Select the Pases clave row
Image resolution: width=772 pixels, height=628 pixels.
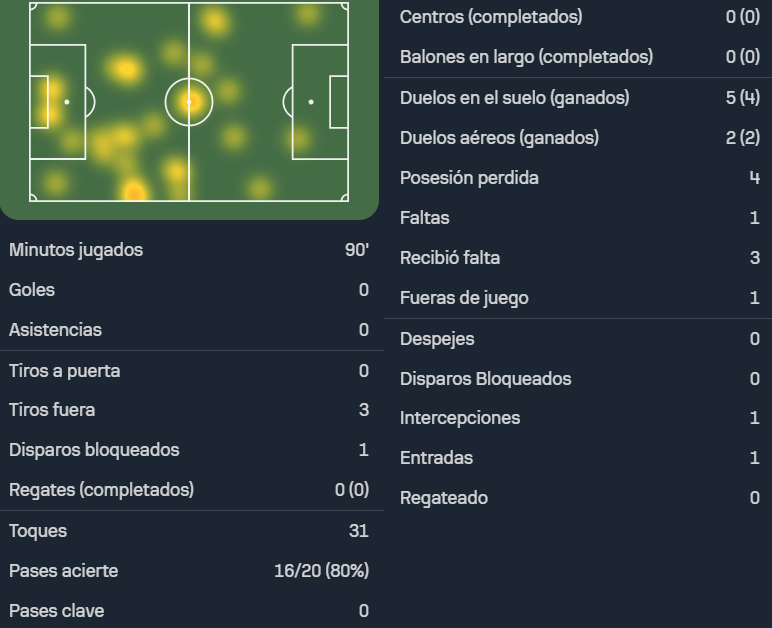[189, 611]
